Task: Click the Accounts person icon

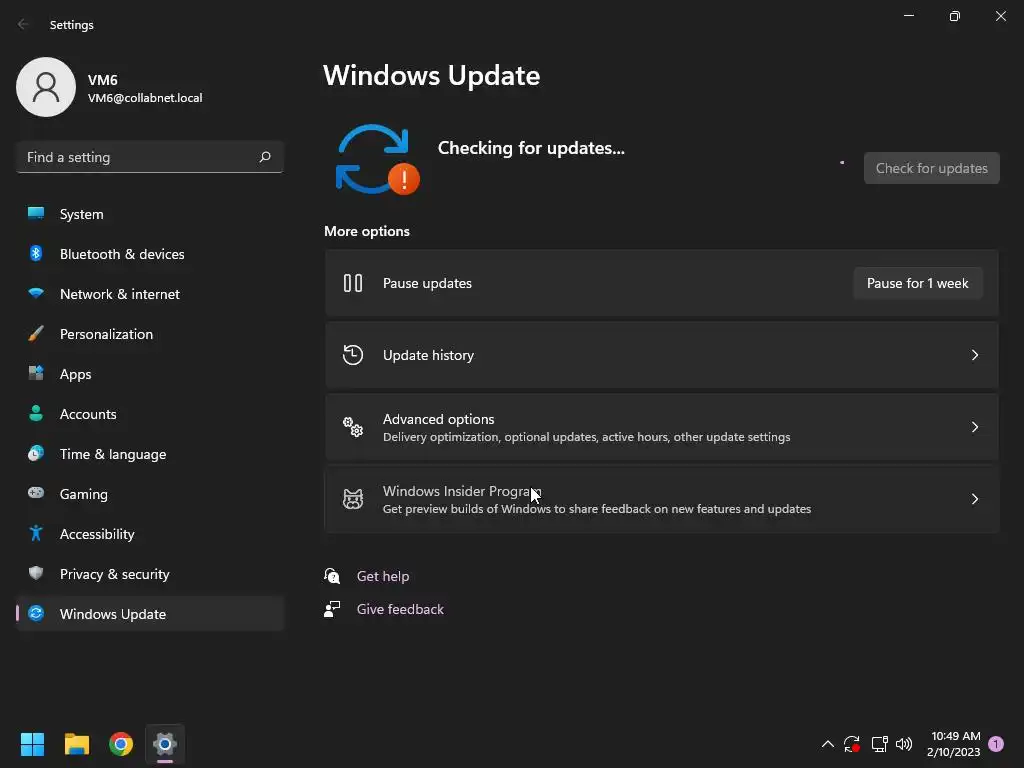Action: coord(36,413)
